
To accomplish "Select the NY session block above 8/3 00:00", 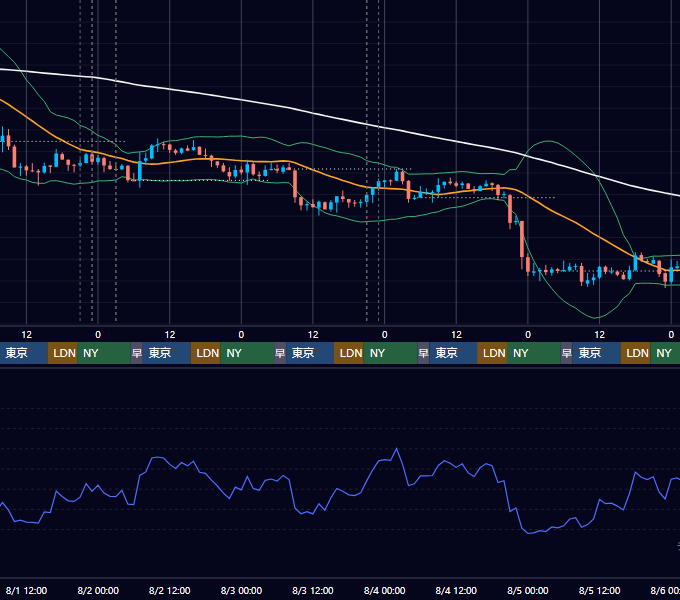I will click(247, 353).
